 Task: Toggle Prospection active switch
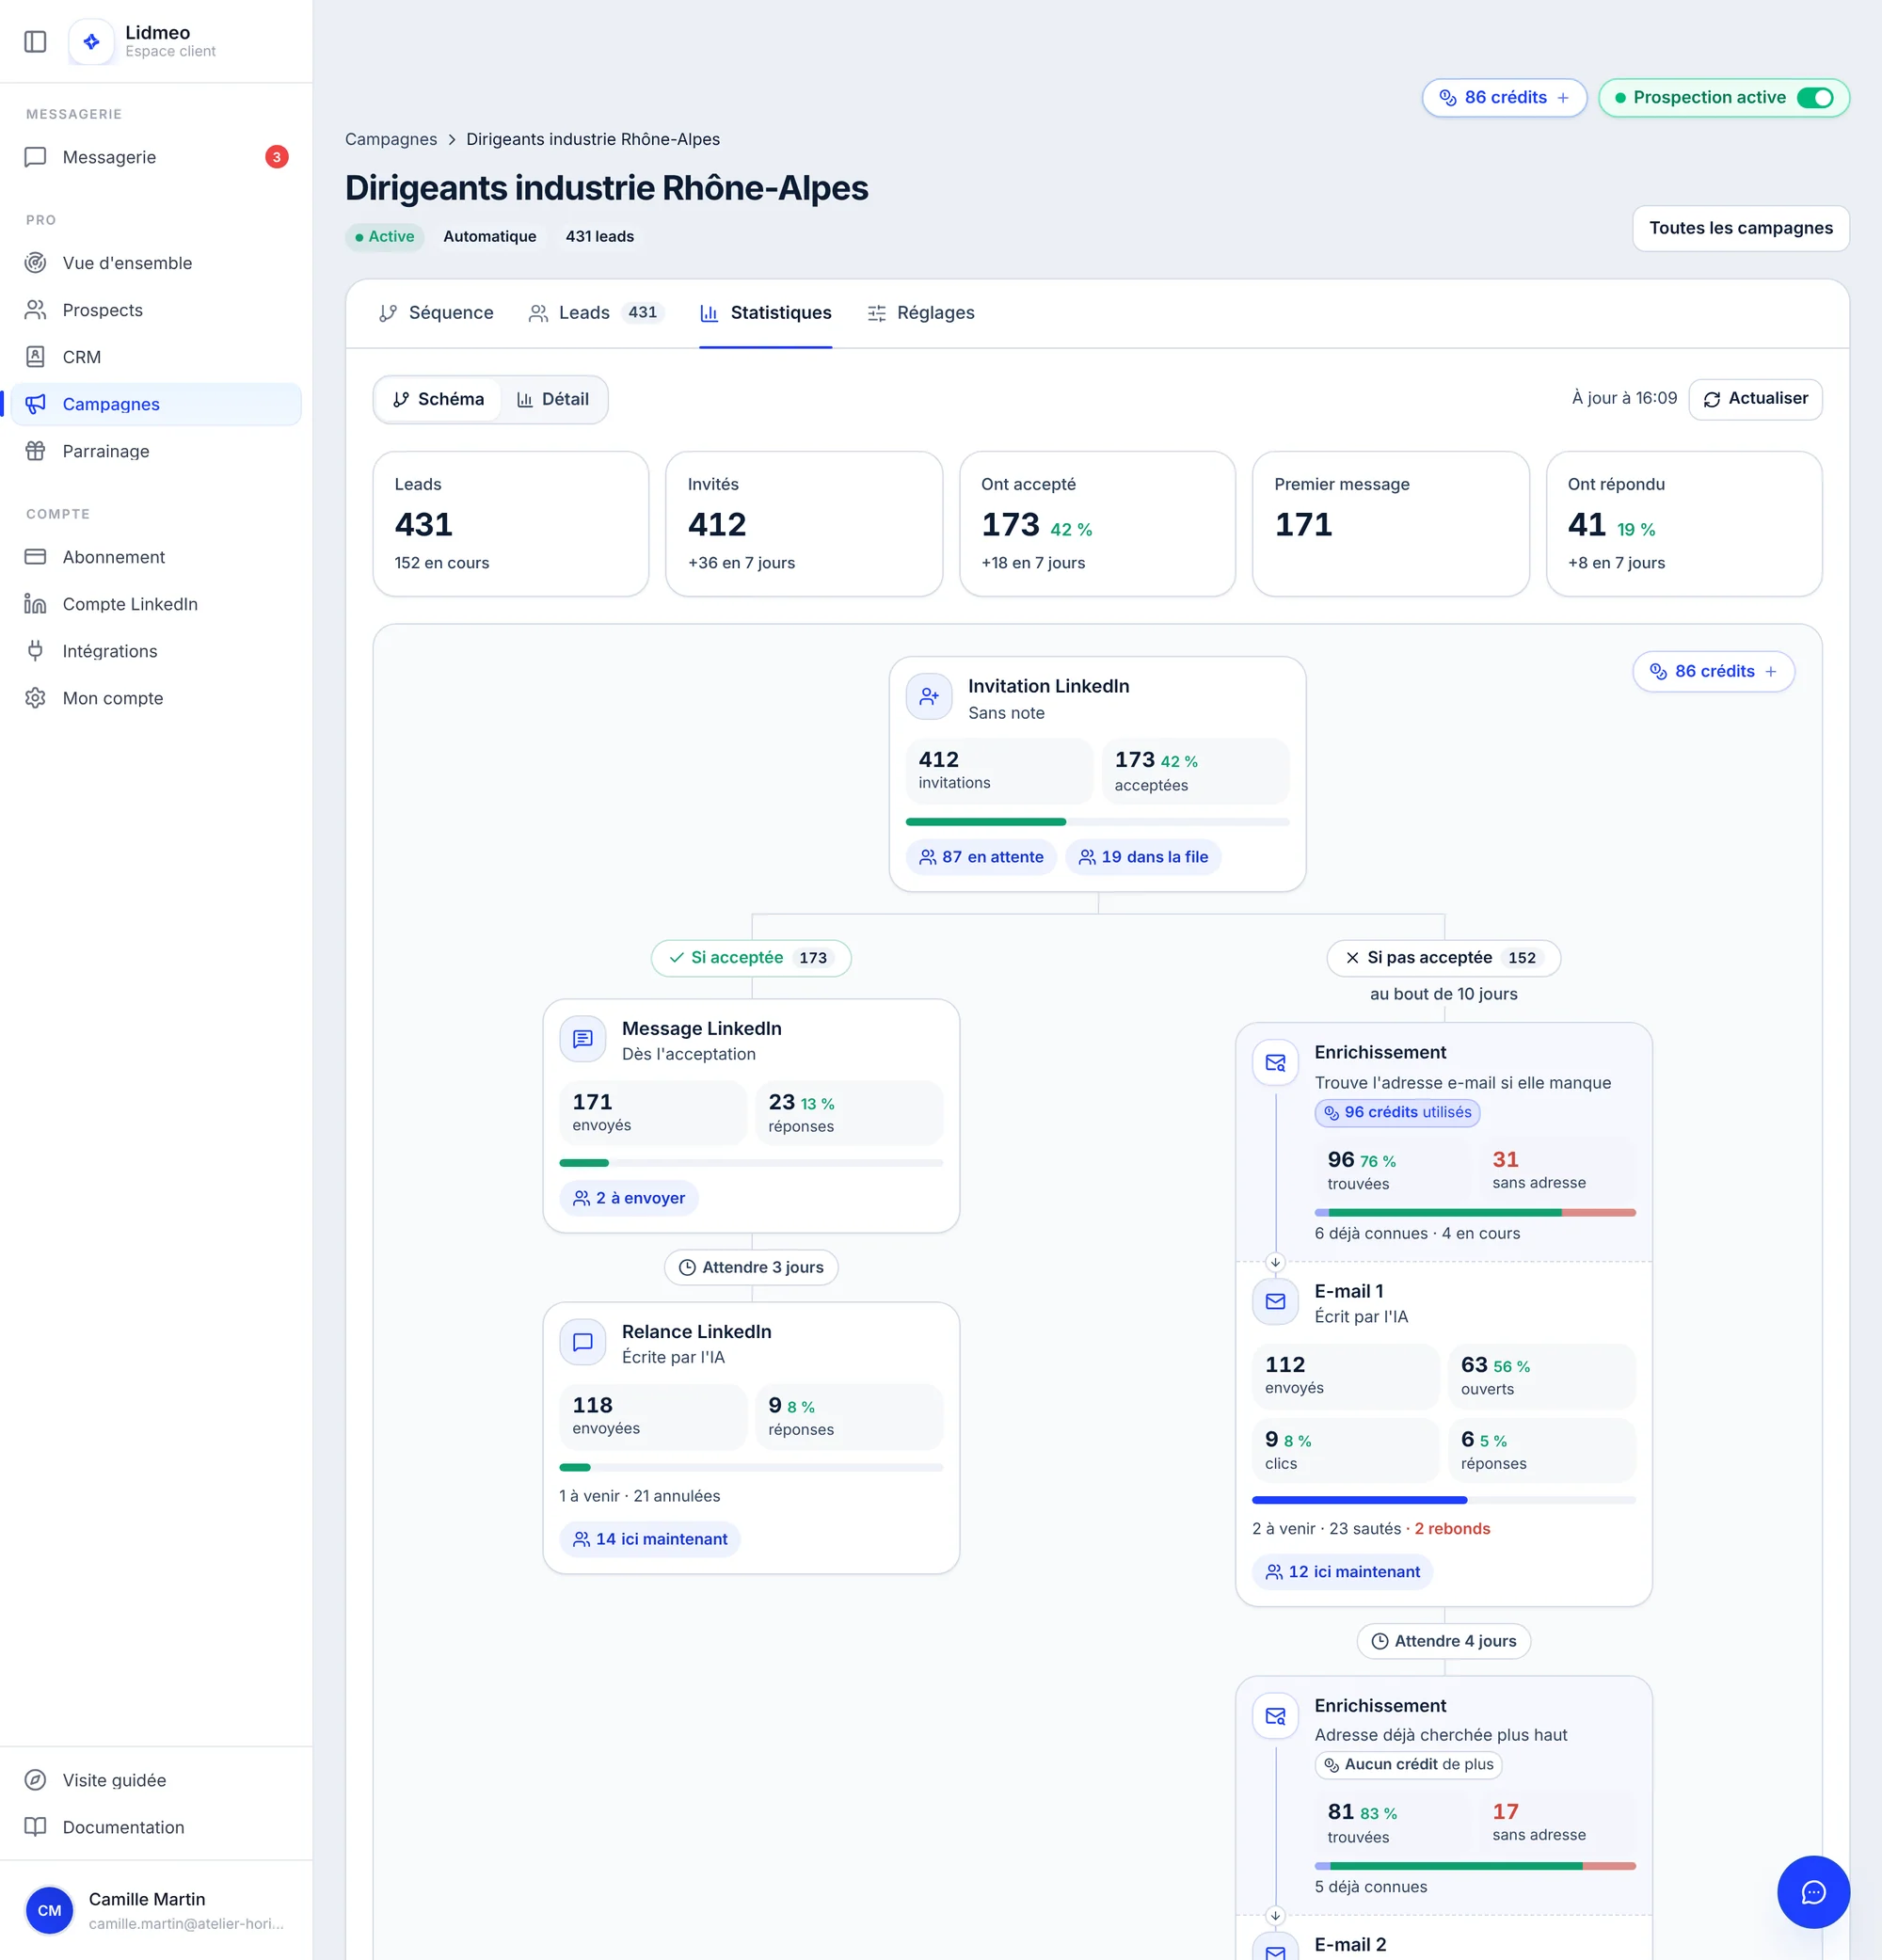1815,98
